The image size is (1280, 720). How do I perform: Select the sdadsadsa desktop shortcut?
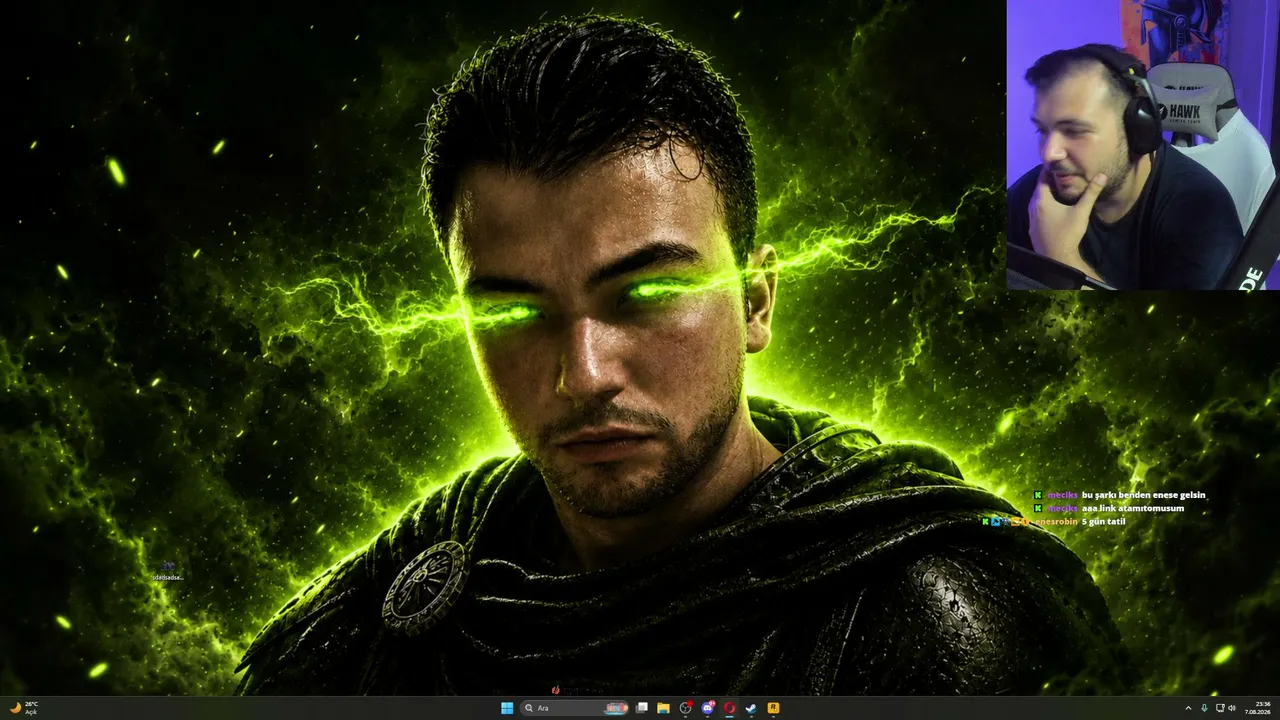point(167,570)
